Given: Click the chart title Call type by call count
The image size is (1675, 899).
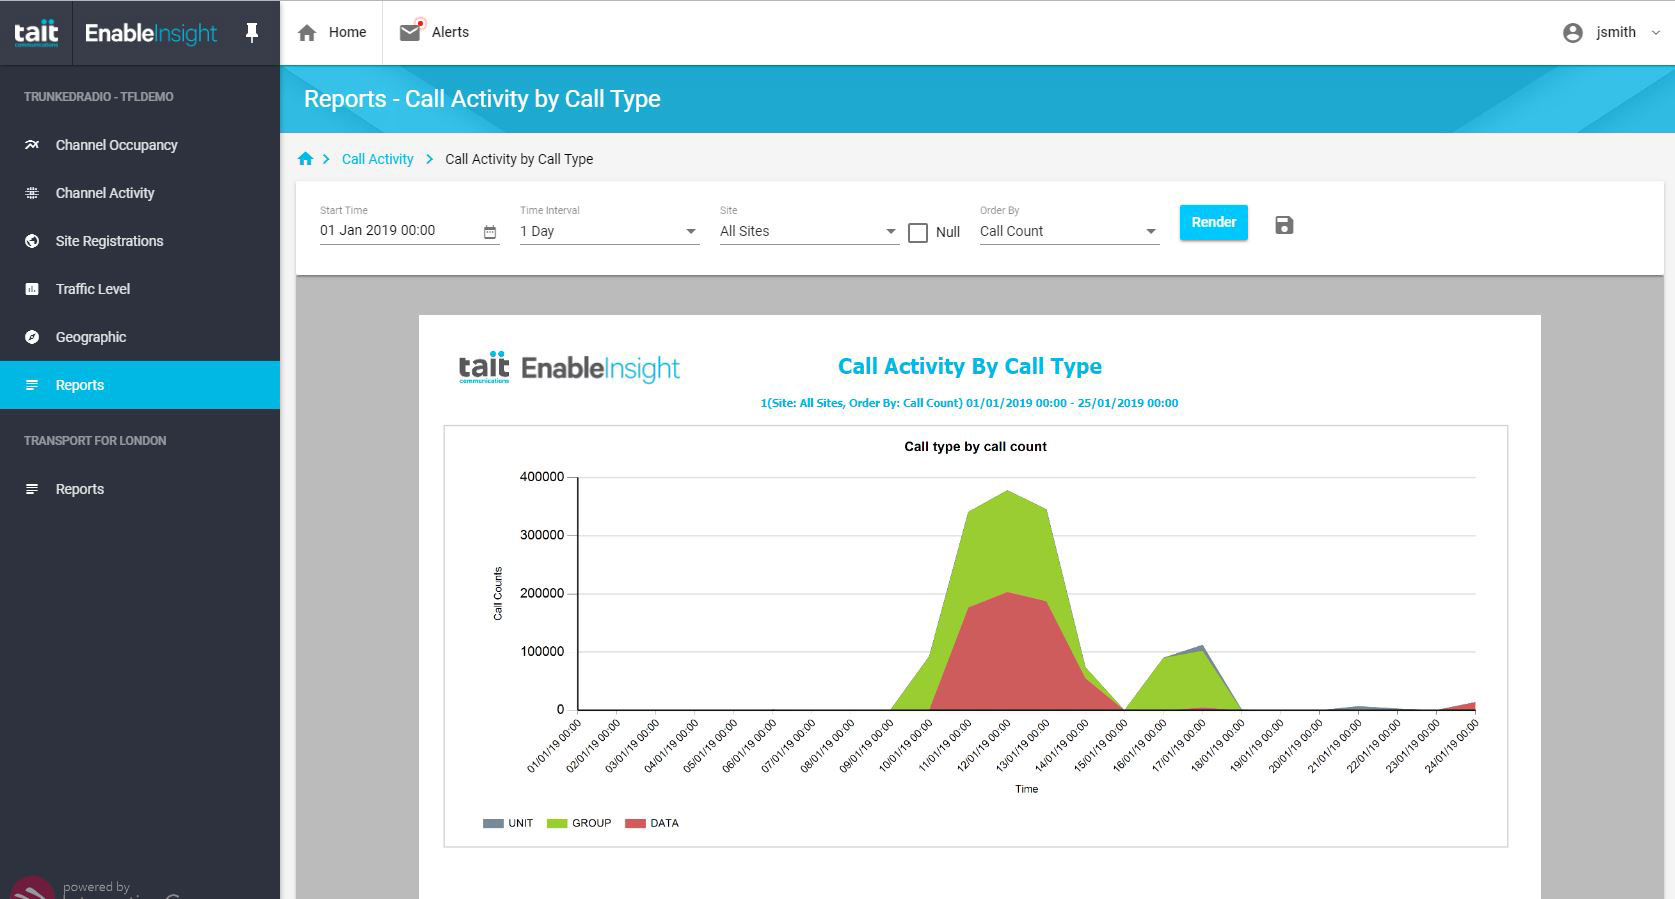Looking at the screenshot, I should 975,447.
